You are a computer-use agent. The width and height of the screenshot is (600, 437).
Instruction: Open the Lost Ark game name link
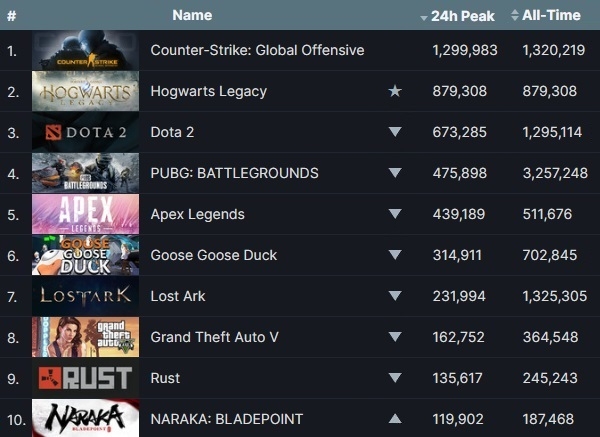(x=178, y=296)
